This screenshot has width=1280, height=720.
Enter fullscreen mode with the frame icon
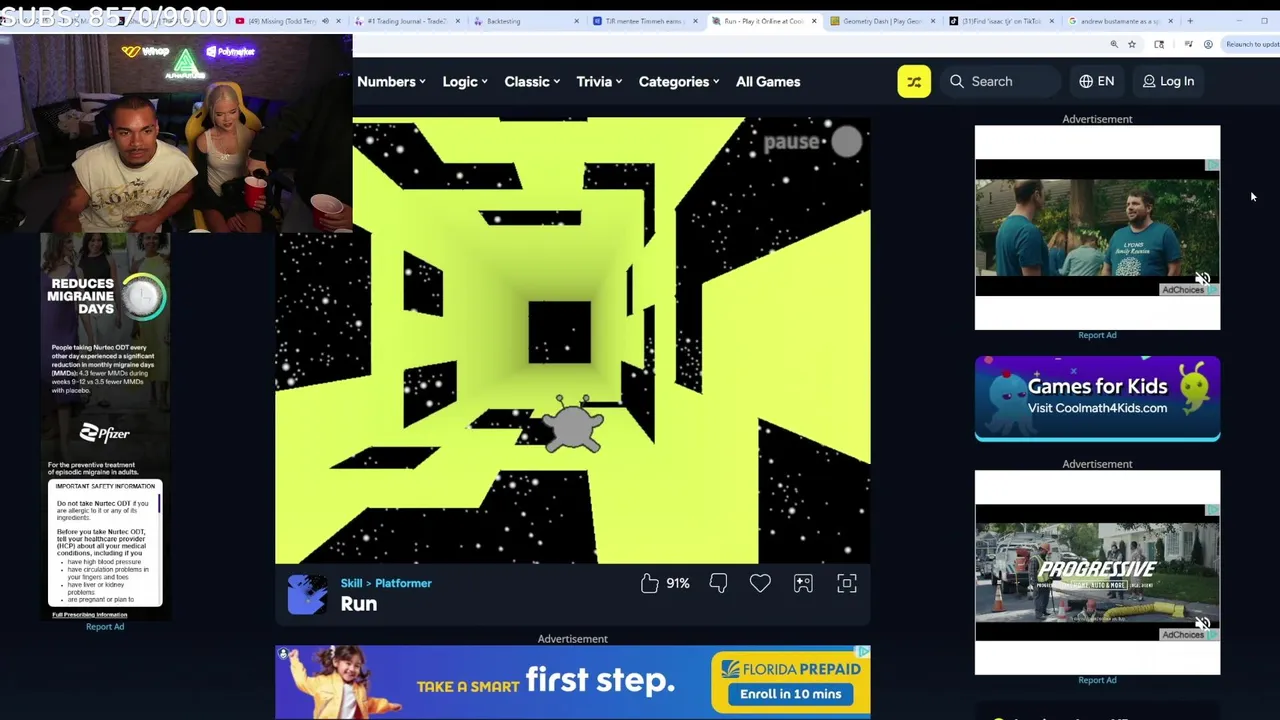[847, 583]
